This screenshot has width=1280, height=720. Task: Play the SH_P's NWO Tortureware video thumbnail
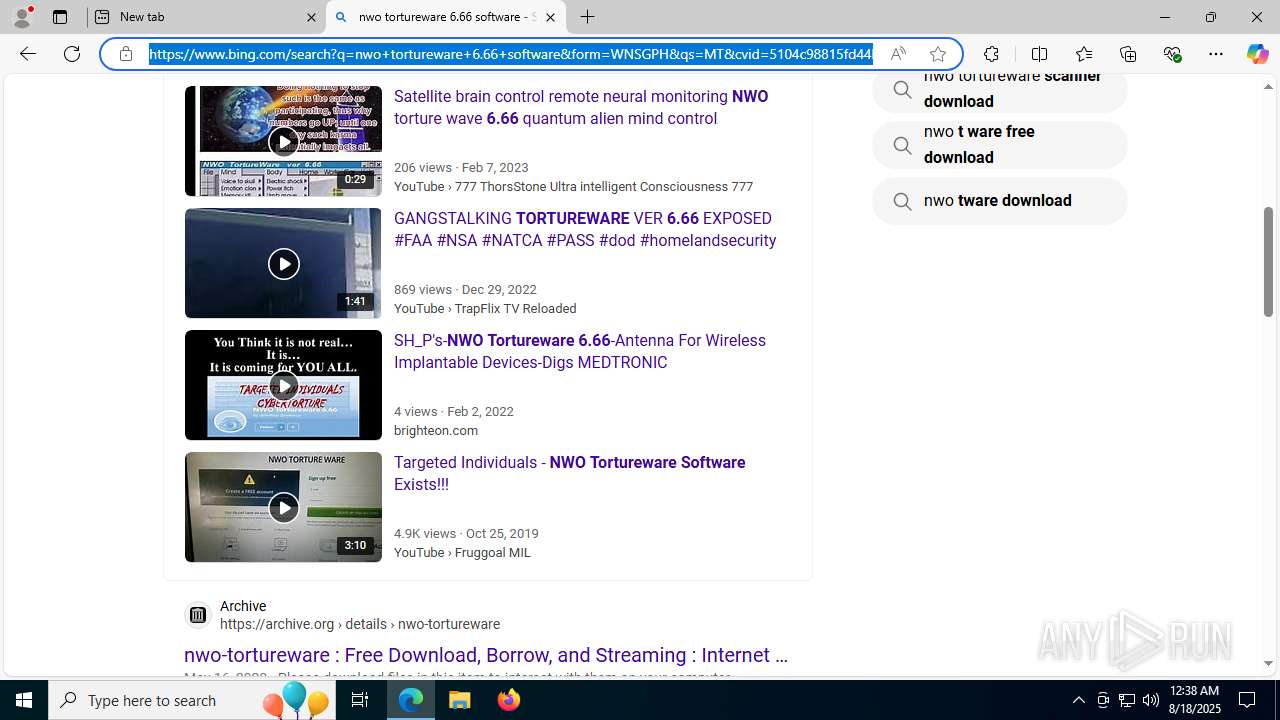coord(283,385)
